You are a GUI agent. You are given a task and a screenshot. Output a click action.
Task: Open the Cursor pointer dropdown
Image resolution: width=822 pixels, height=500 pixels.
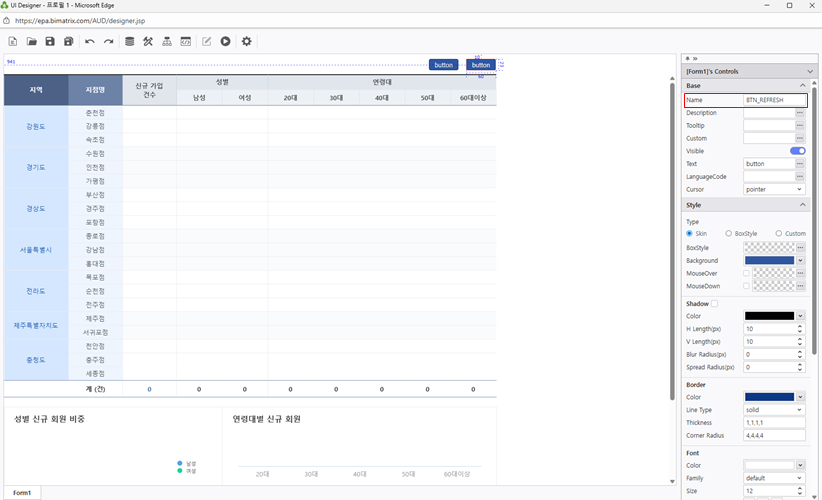pyautogui.click(x=774, y=189)
